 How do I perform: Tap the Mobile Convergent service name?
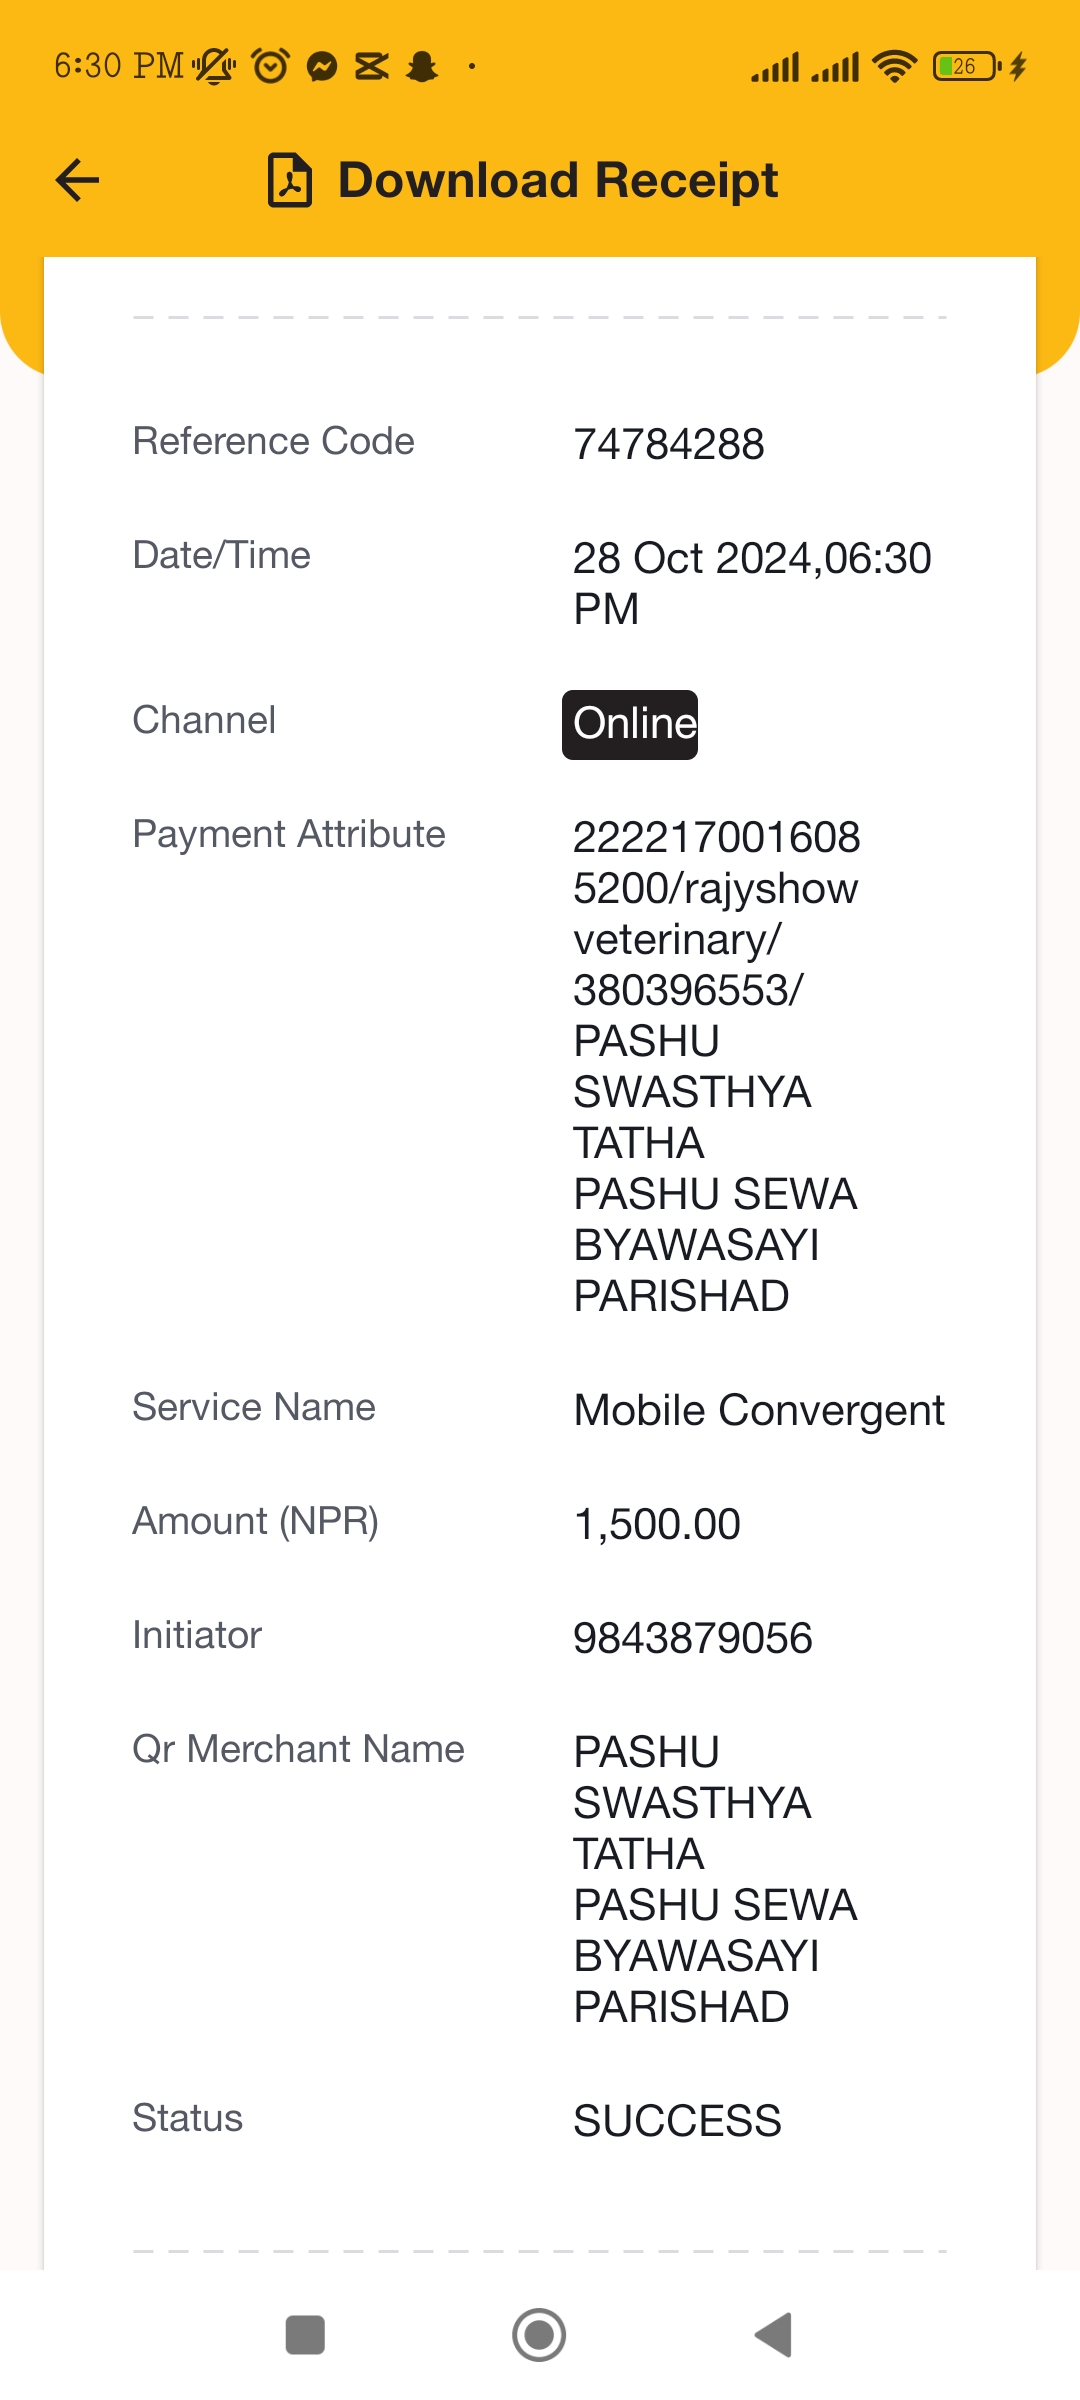[759, 1411]
